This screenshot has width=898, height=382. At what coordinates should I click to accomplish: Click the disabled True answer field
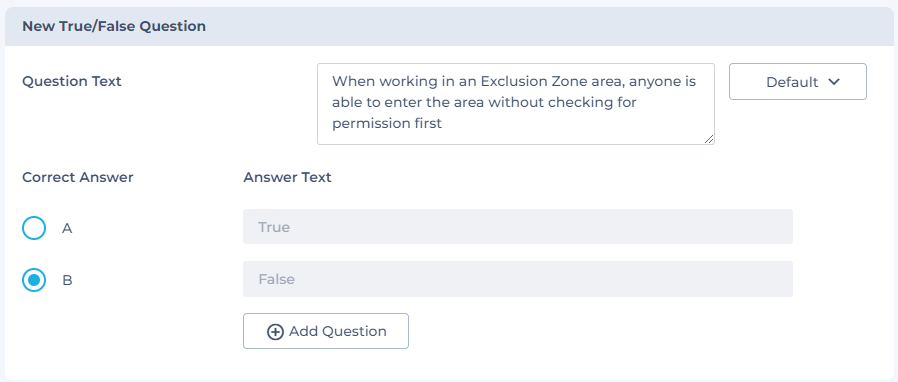tap(518, 227)
